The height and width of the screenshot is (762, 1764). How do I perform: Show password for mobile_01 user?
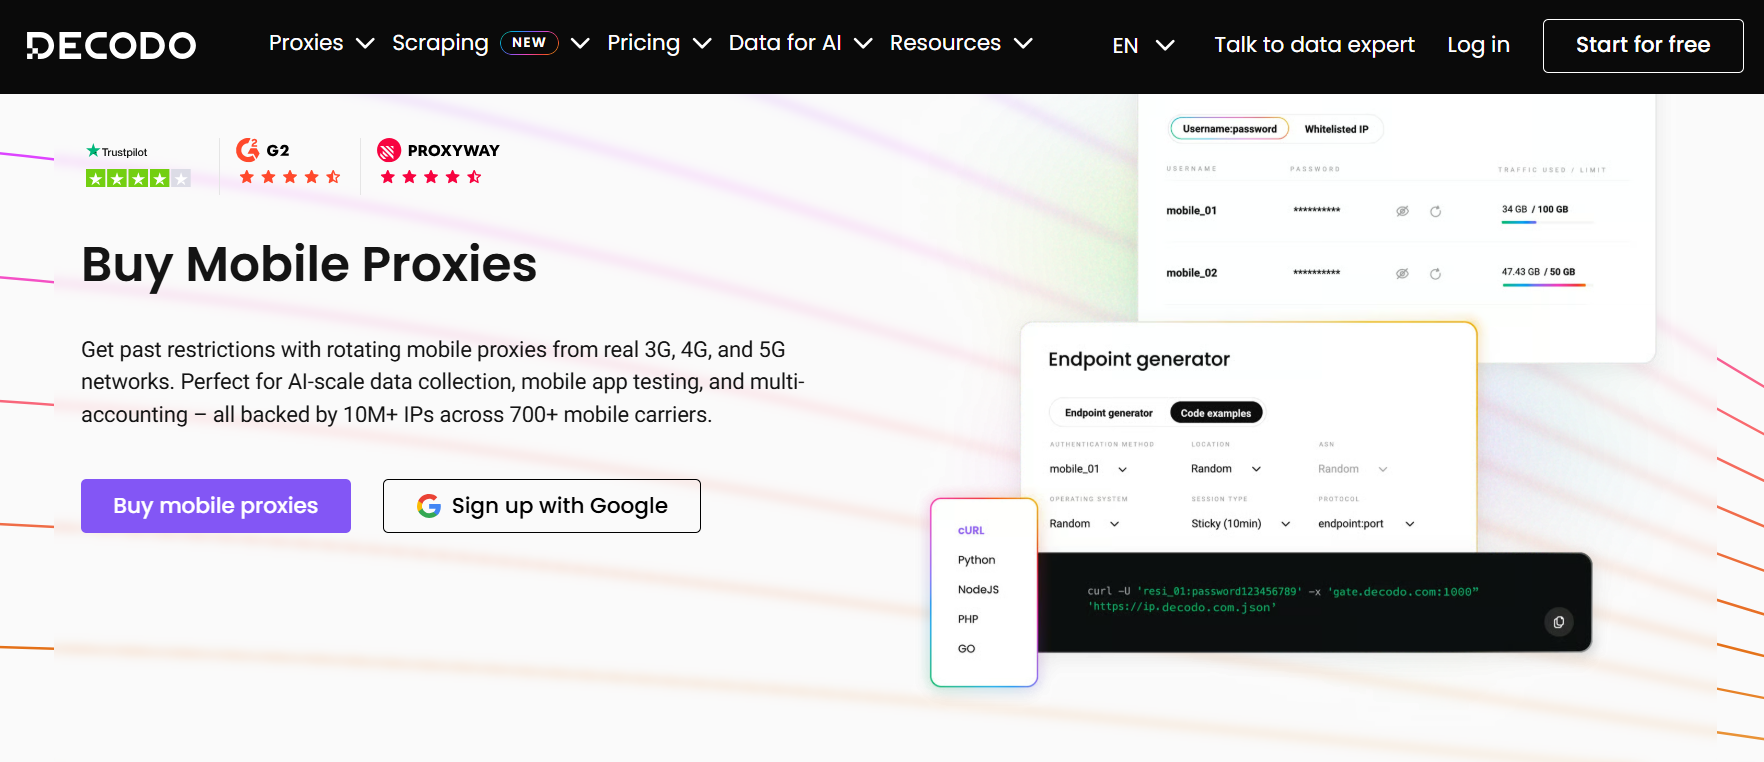click(1402, 211)
